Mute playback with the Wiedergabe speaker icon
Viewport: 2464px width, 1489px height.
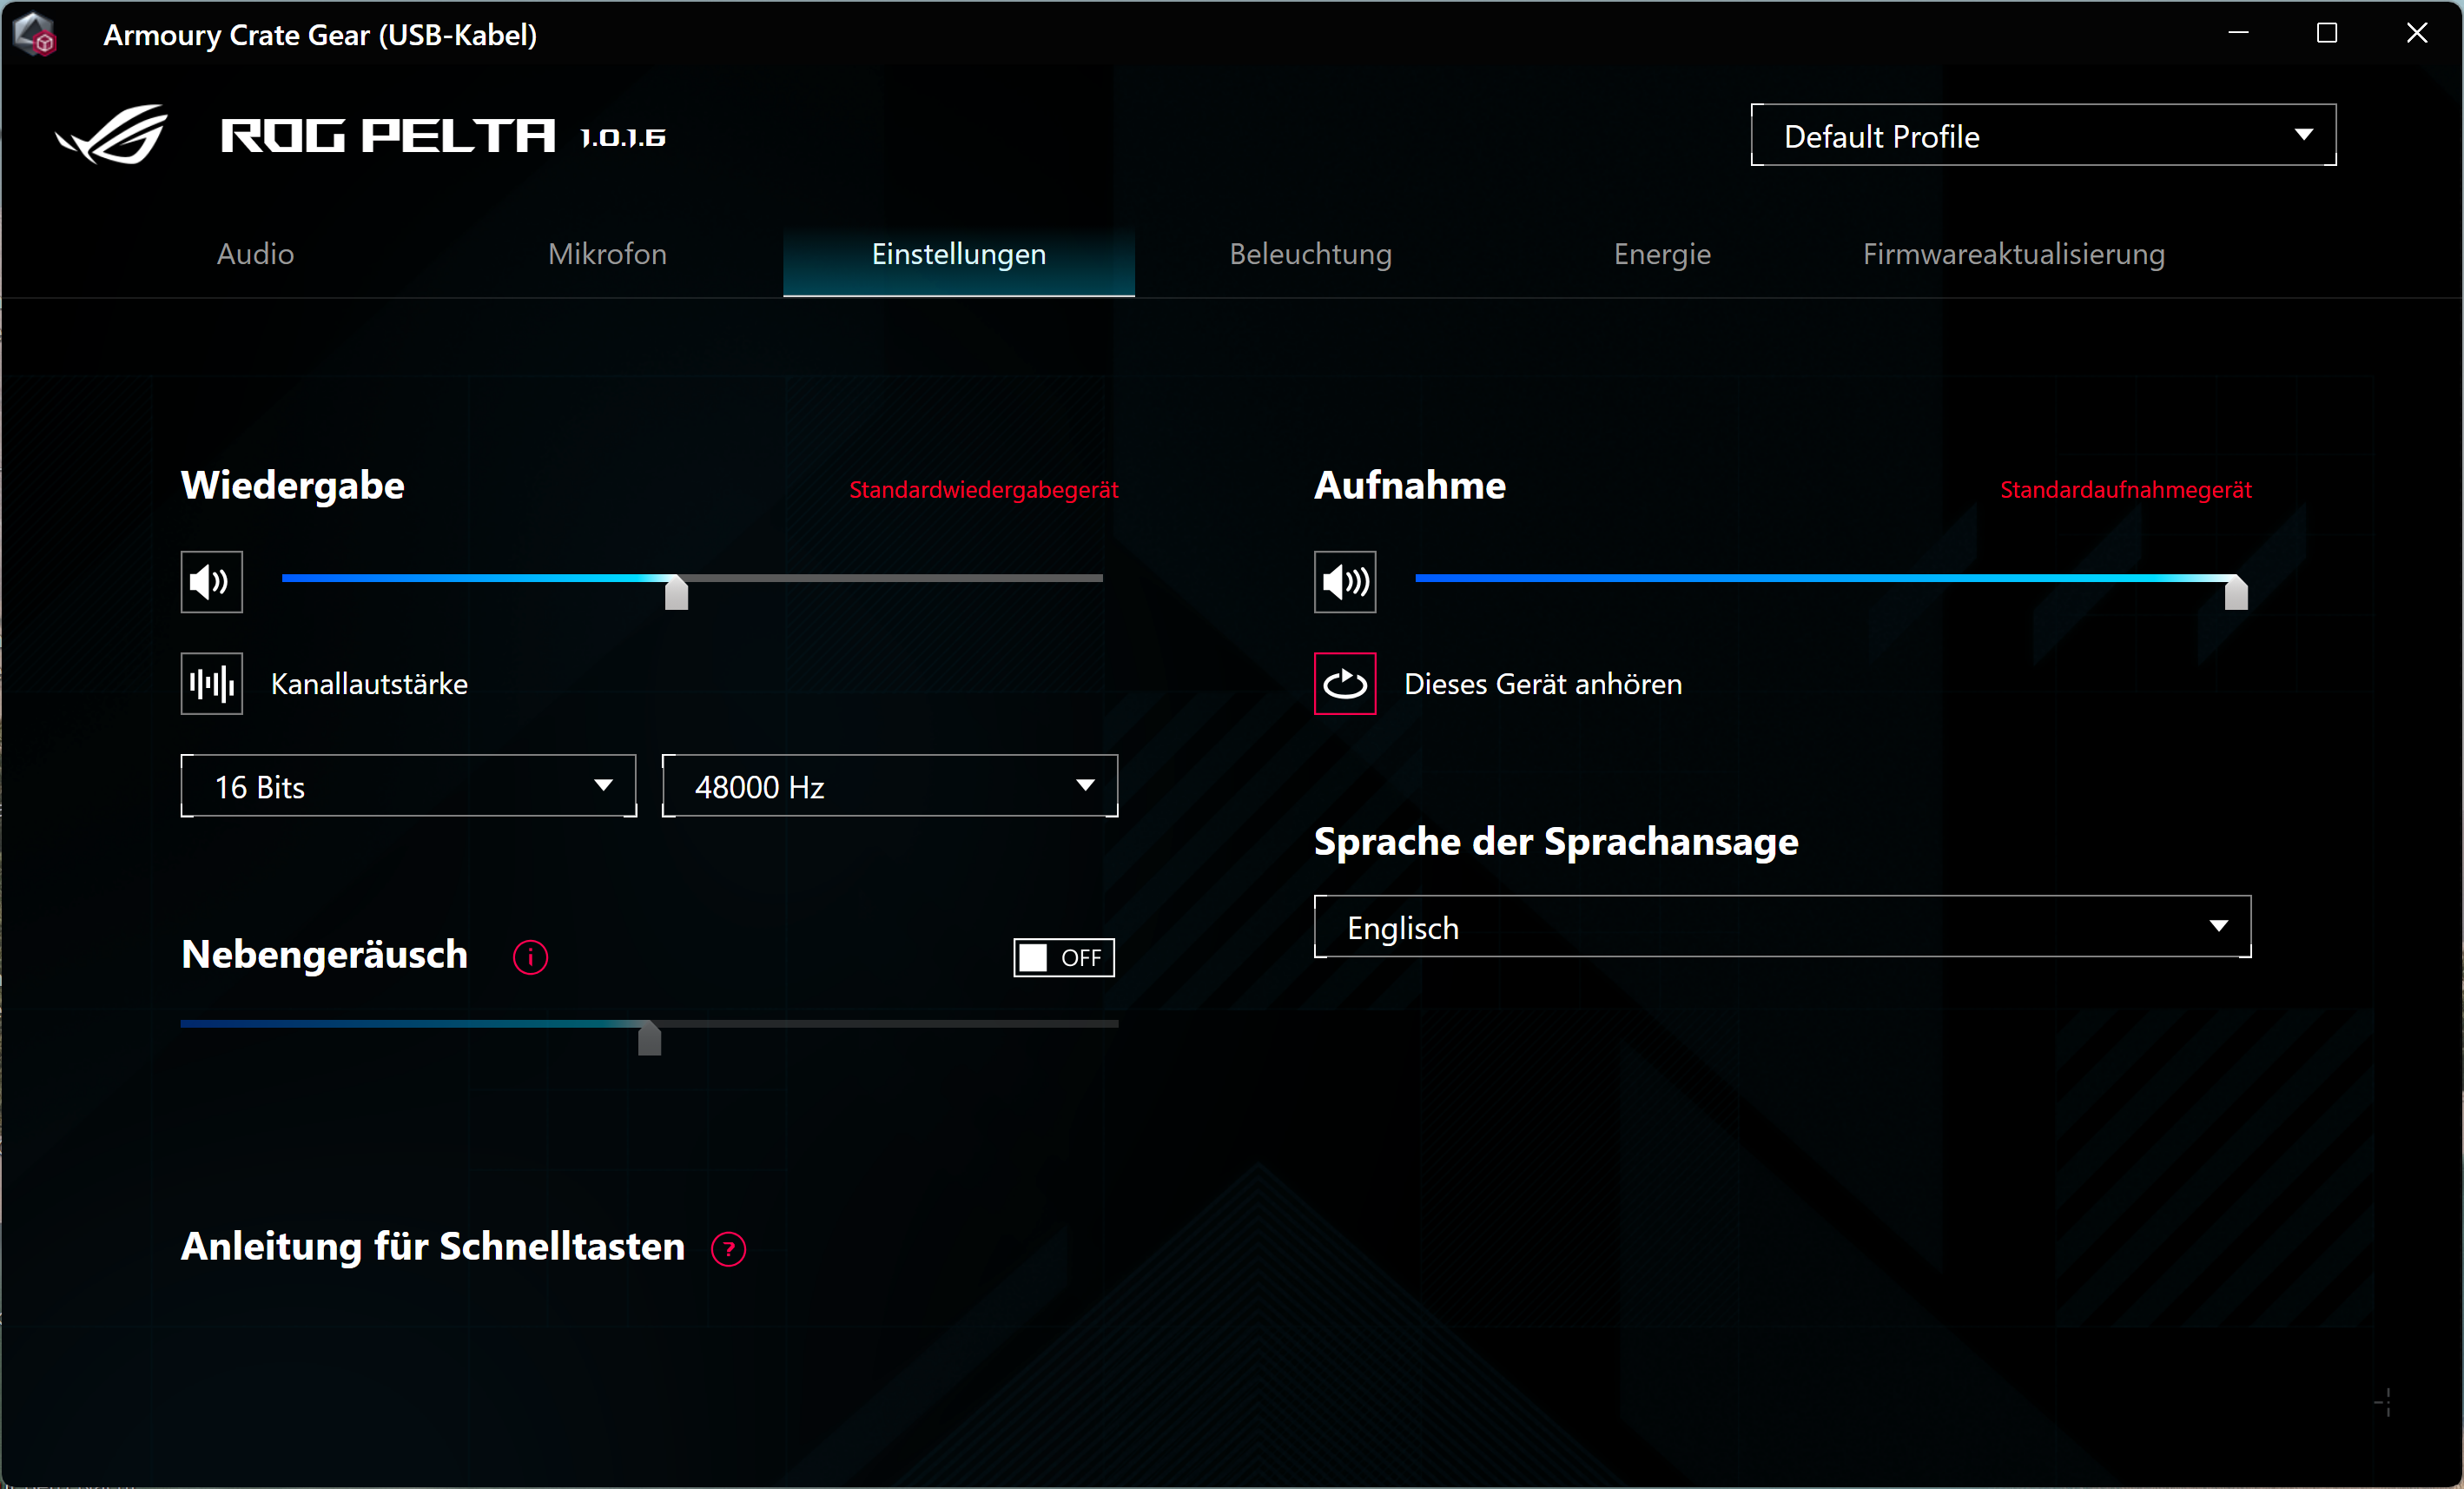point(211,581)
